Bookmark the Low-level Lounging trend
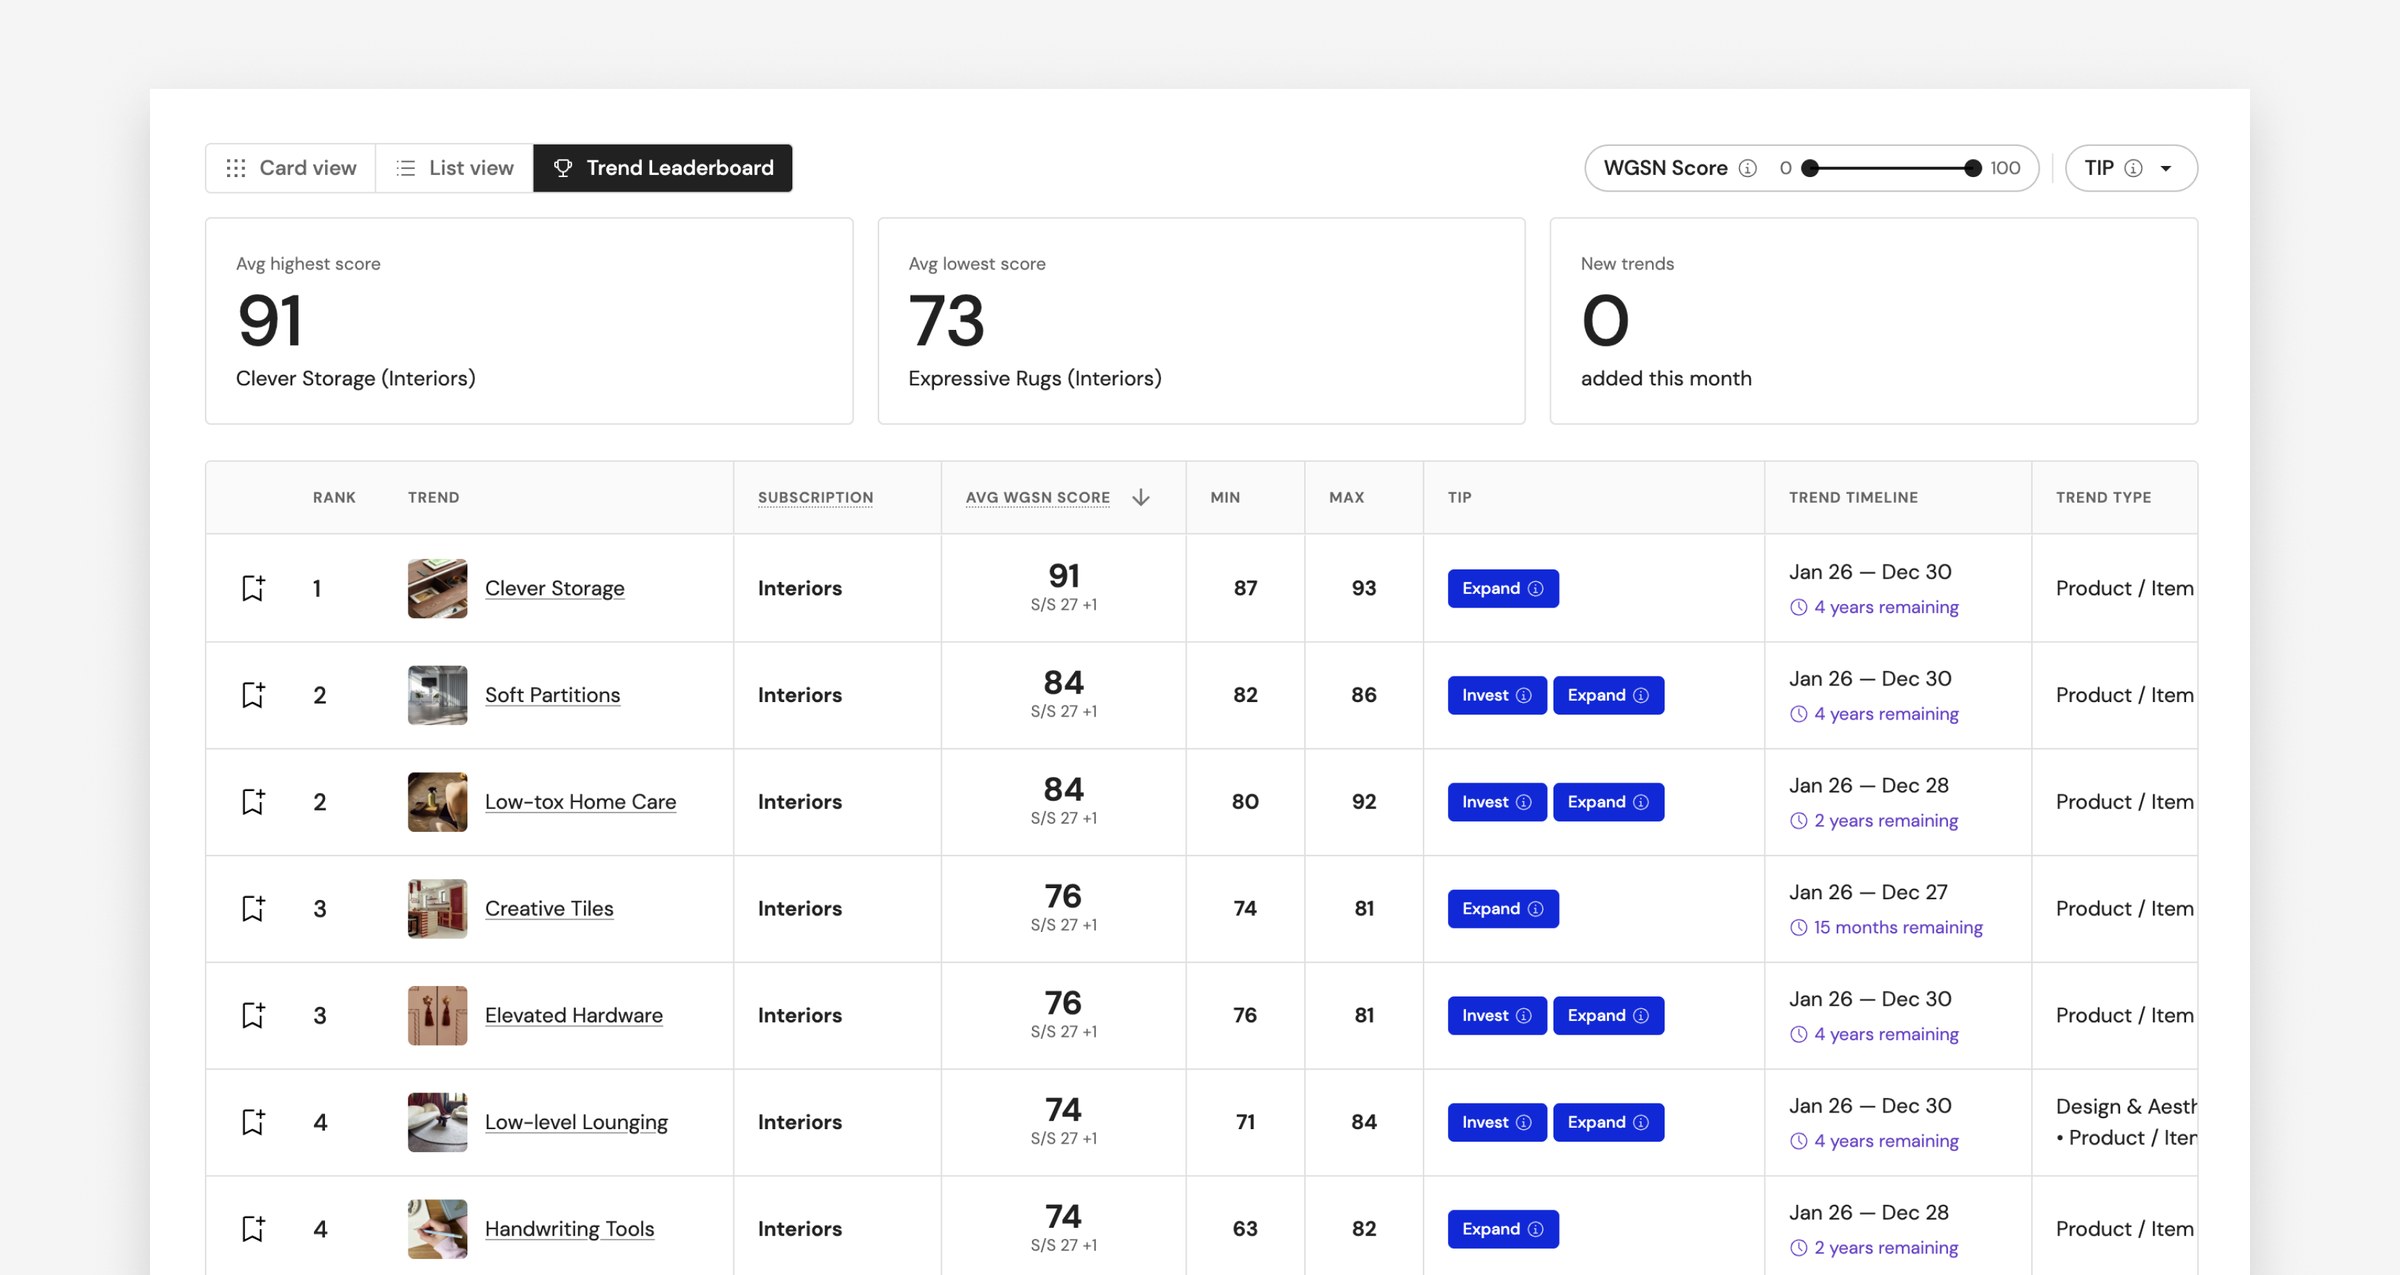Viewport: 2400px width, 1275px height. point(253,1122)
